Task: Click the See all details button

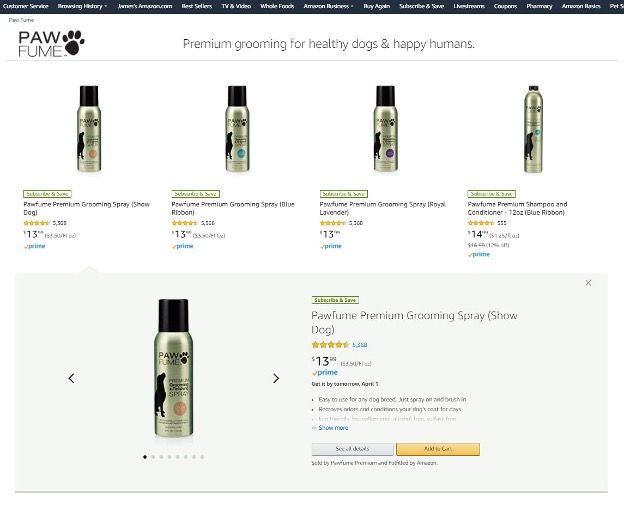Action: coord(353,449)
